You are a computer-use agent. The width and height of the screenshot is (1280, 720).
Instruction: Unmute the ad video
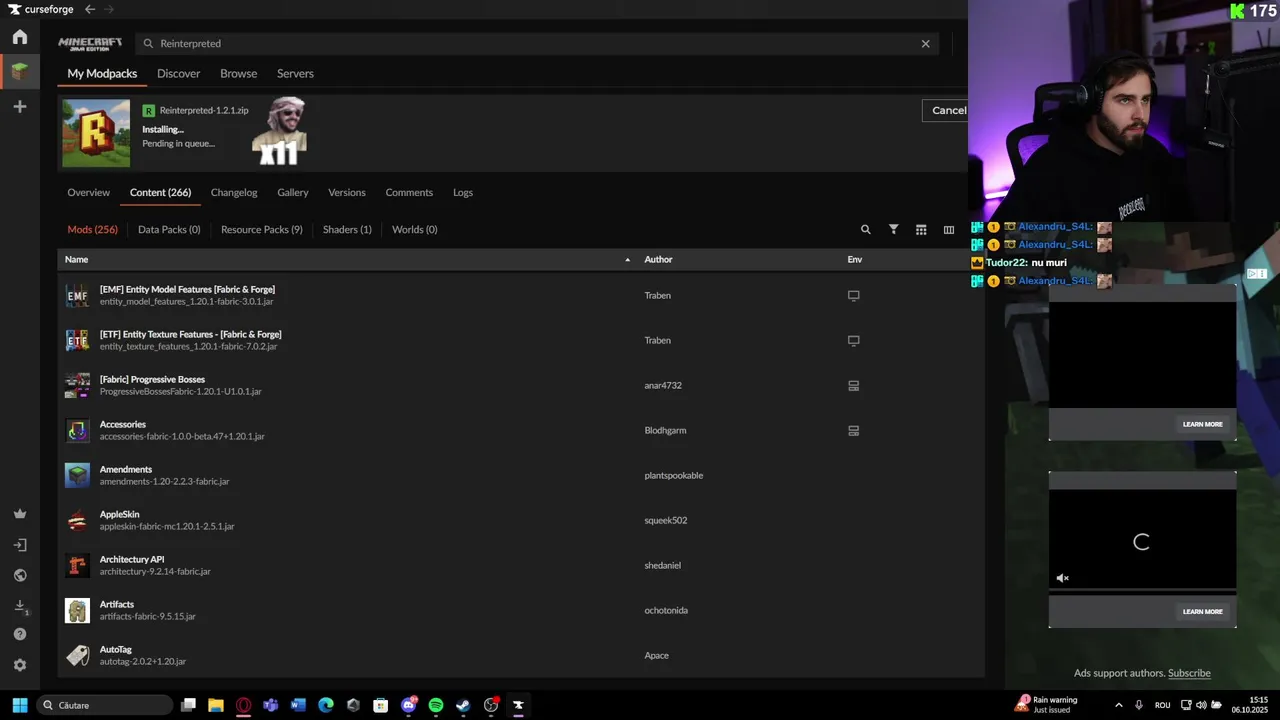(1062, 578)
